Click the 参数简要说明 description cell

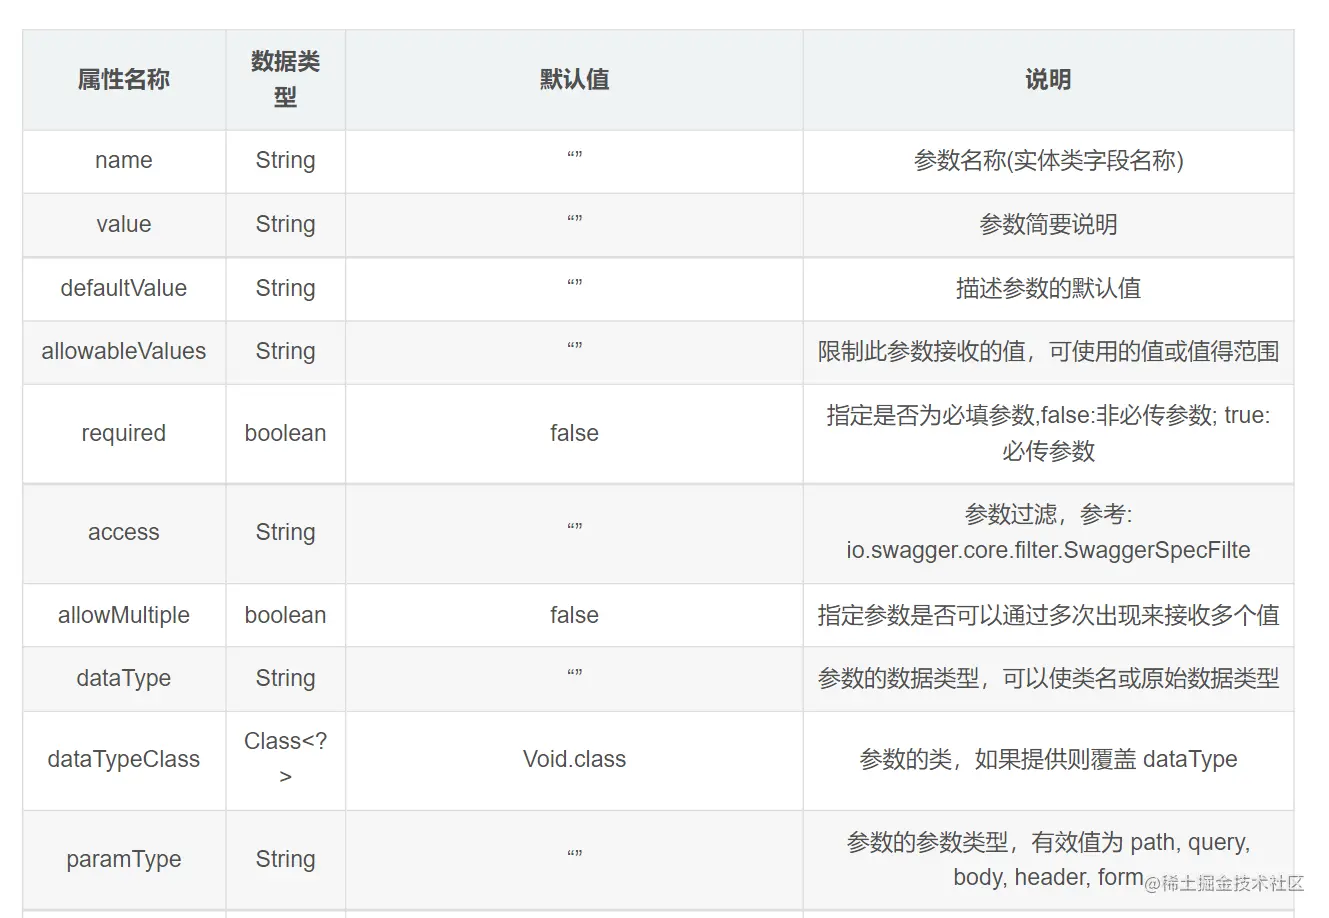click(1048, 225)
